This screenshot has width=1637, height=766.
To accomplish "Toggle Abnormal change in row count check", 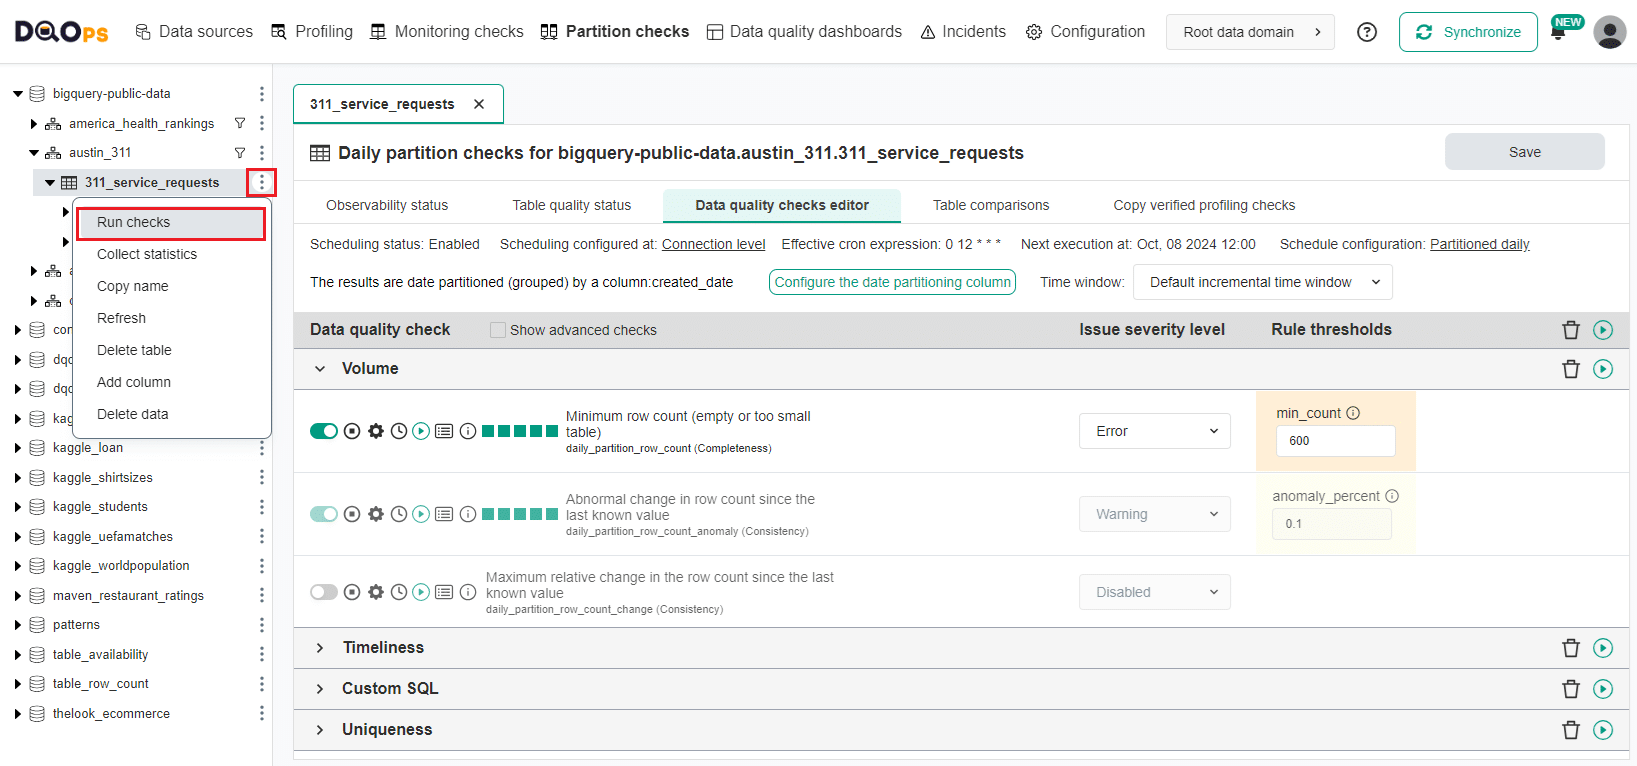I will click(324, 514).
